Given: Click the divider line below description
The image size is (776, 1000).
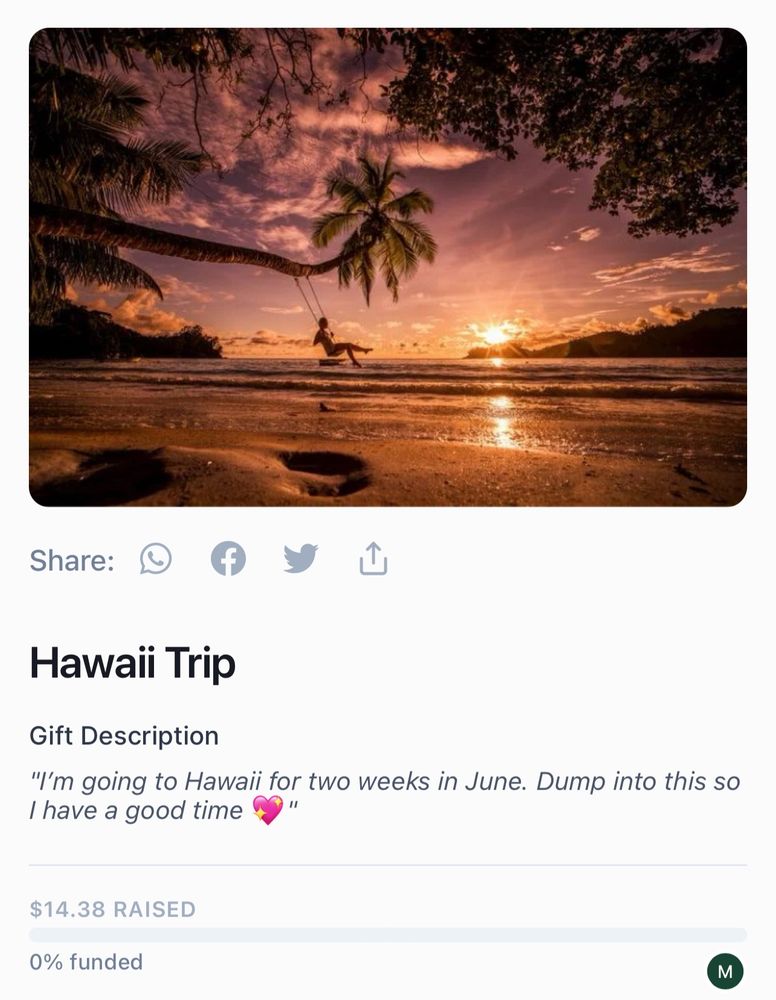Looking at the screenshot, I should (388, 865).
